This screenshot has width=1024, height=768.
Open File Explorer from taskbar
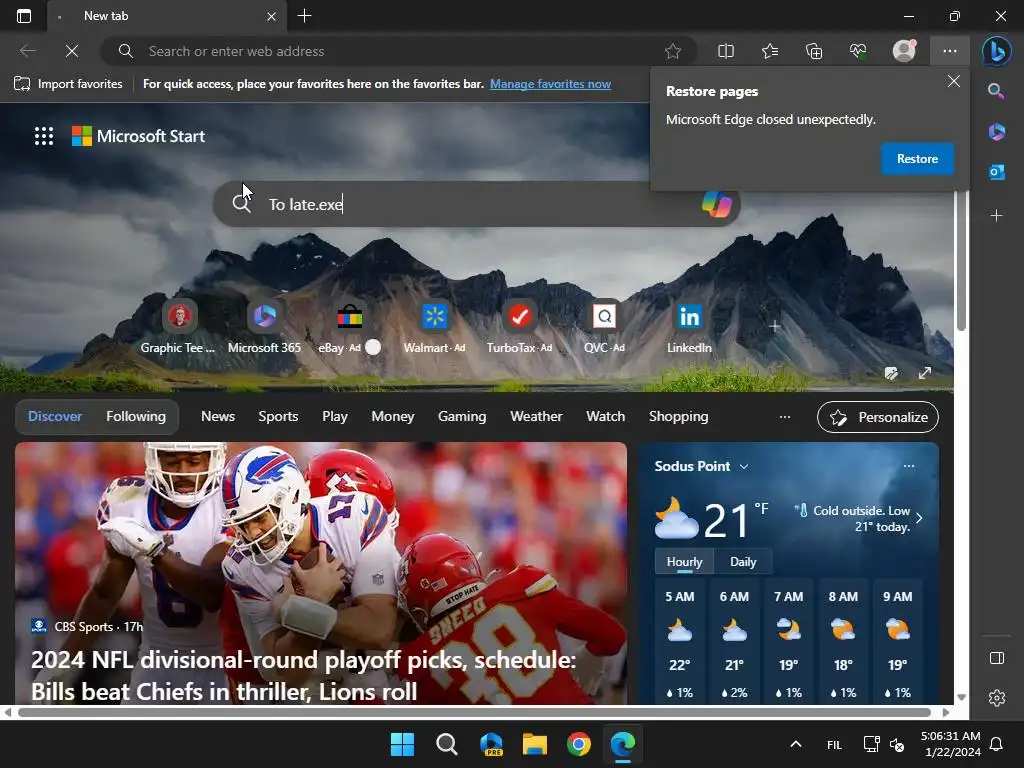(534, 744)
